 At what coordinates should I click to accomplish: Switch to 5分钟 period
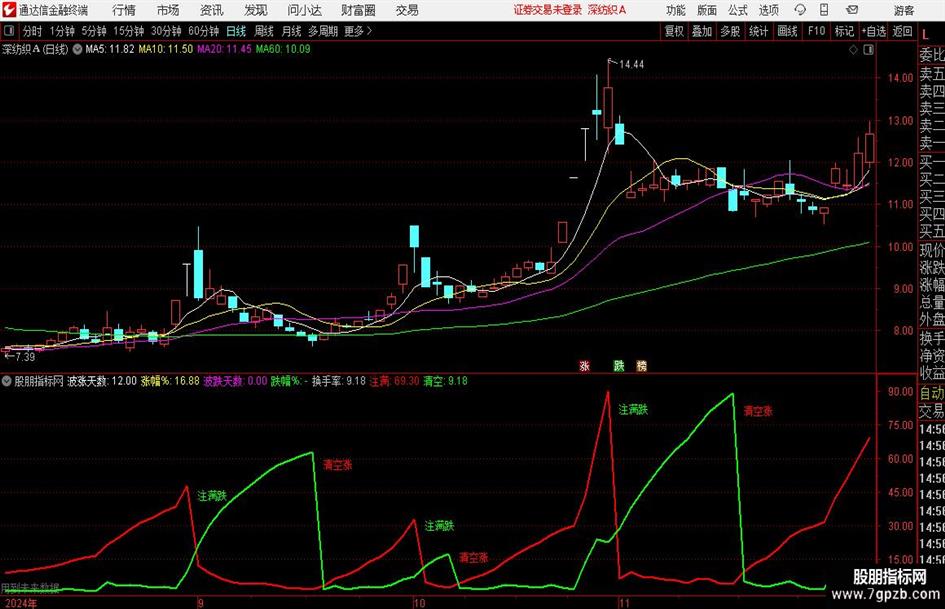(x=93, y=31)
